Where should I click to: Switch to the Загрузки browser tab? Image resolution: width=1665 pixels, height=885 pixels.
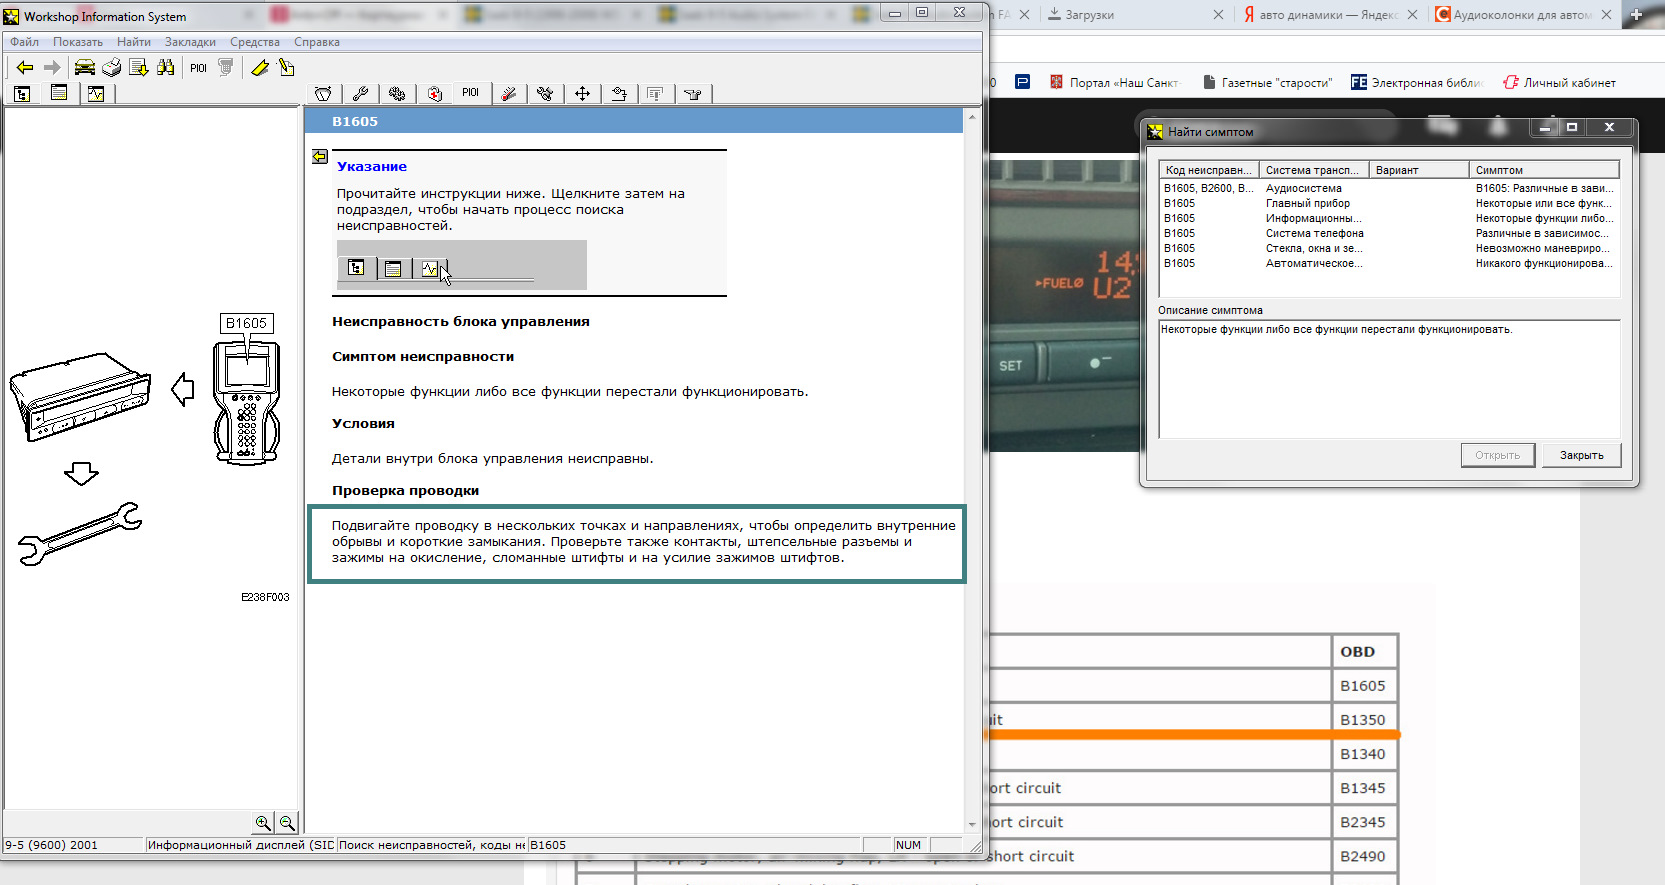click(1089, 15)
